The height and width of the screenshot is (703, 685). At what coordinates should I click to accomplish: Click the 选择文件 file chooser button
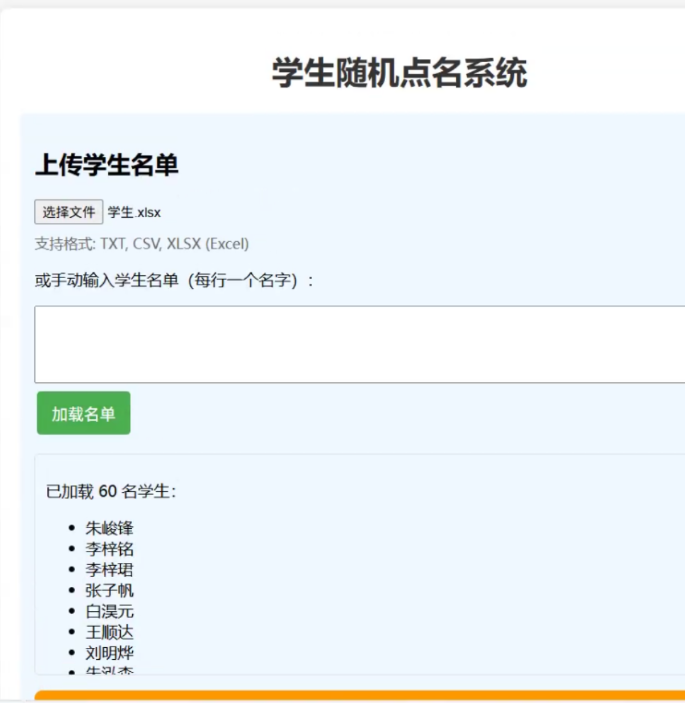pos(69,212)
